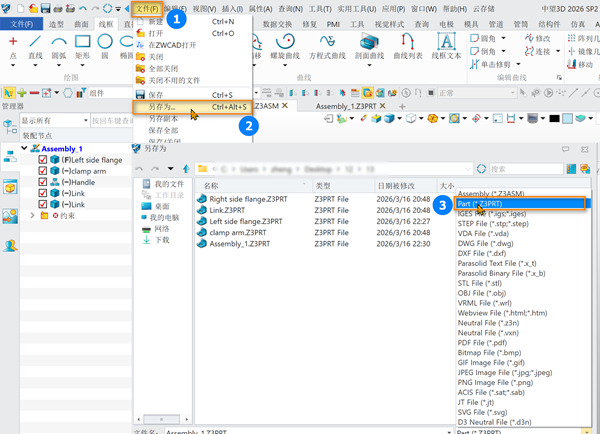Click the 圆角 fillet icon
Image resolution: width=600 pixels, height=434 pixels.
pyautogui.click(x=474, y=38)
